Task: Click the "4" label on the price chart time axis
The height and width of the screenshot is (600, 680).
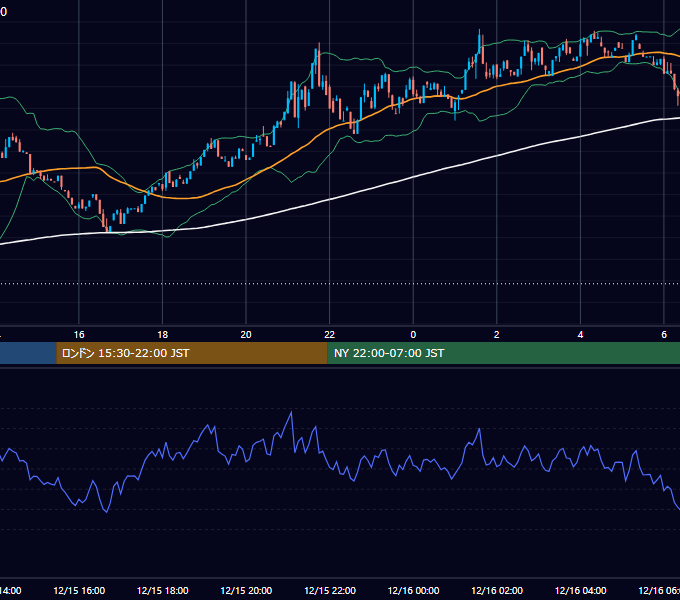Action: pos(580,335)
